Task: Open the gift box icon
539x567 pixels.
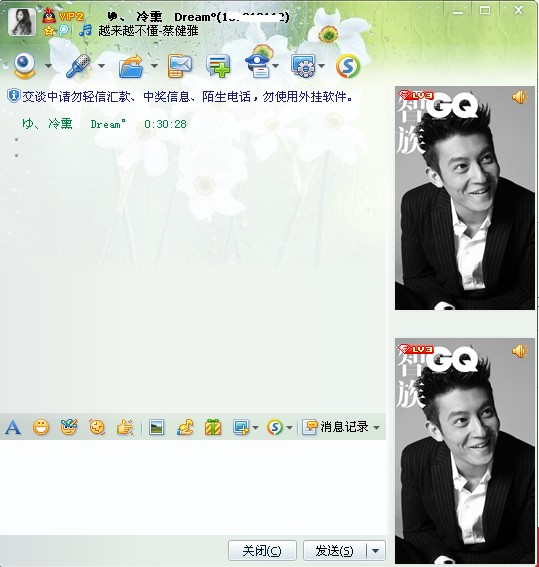Action: [213, 427]
